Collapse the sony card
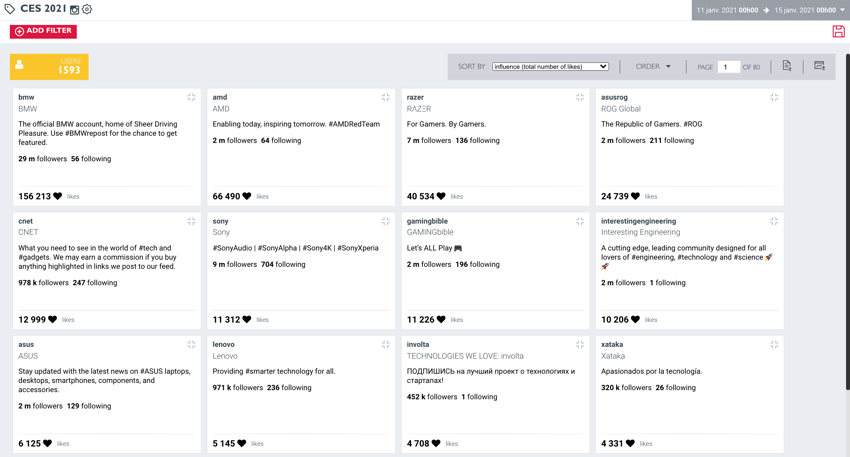This screenshot has width=850, height=457. coord(385,221)
